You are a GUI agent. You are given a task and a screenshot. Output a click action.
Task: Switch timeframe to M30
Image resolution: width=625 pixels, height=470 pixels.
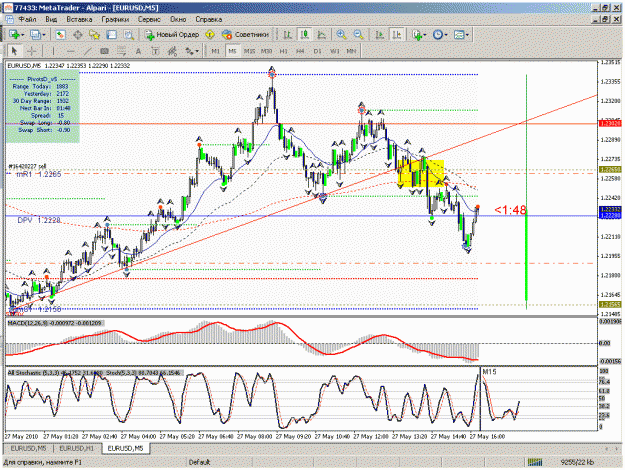[266, 51]
